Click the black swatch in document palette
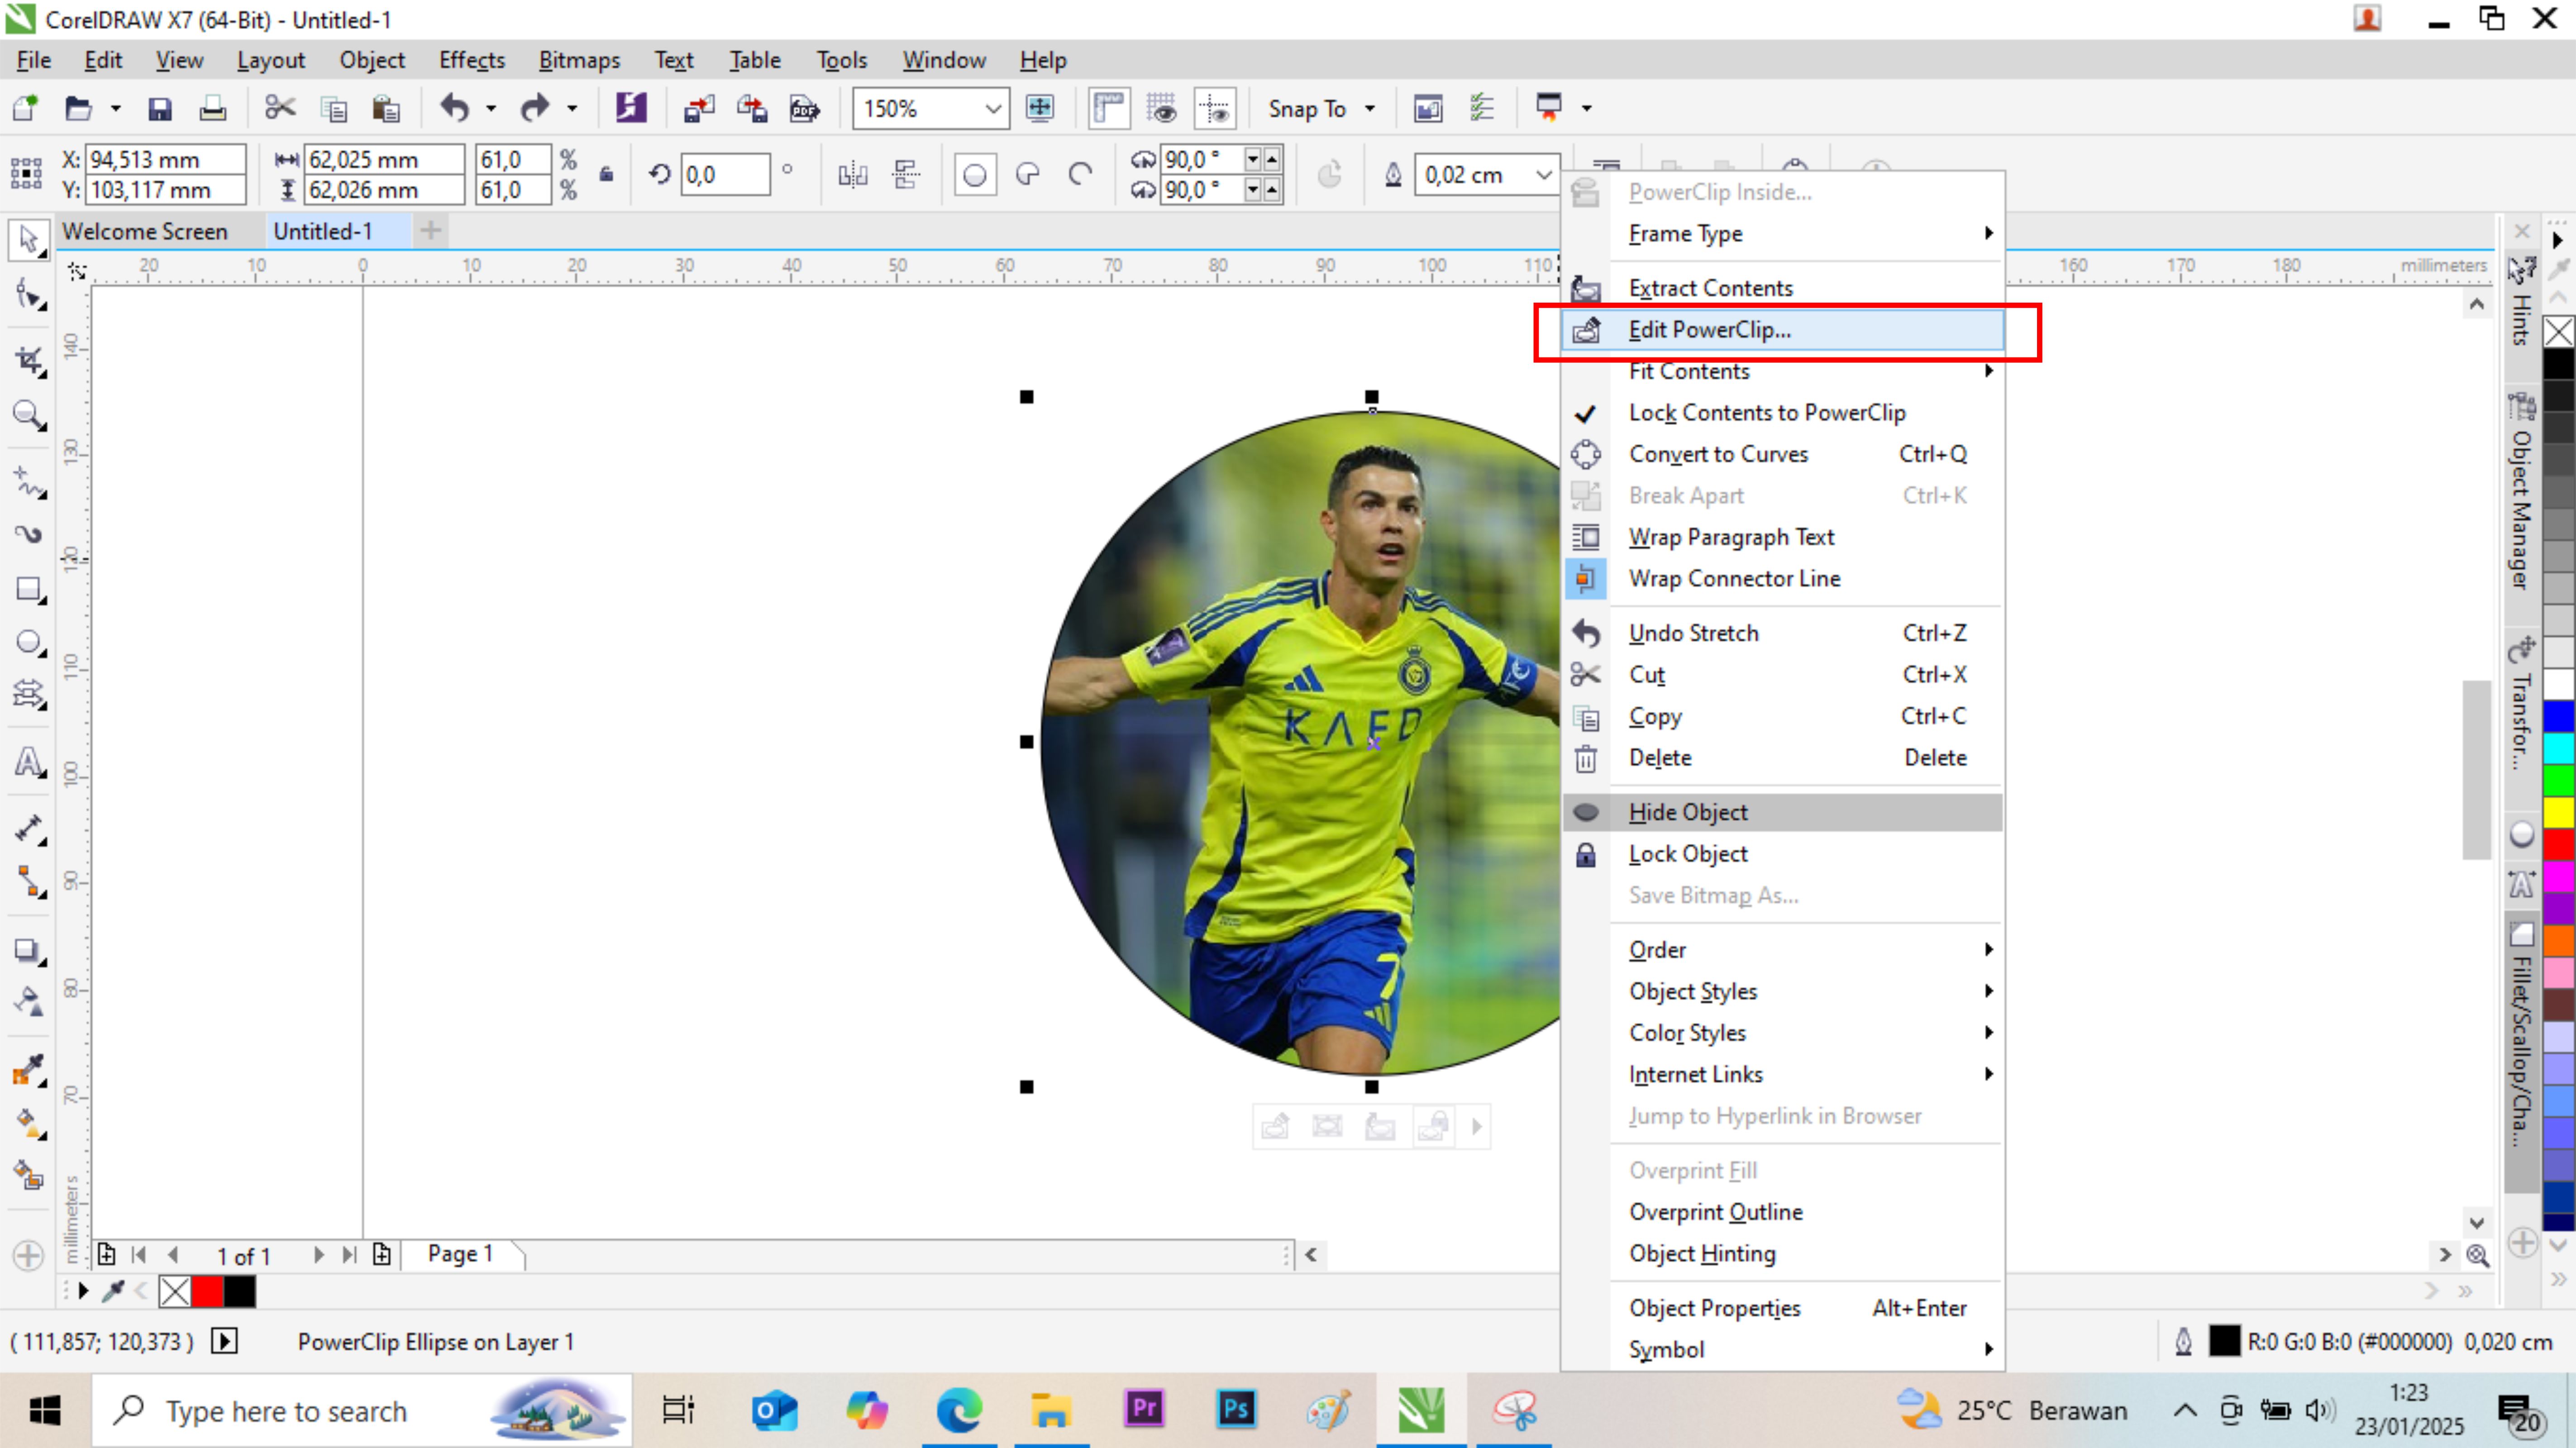Viewport: 2576px width, 1448px height. [x=240, y=1292]
